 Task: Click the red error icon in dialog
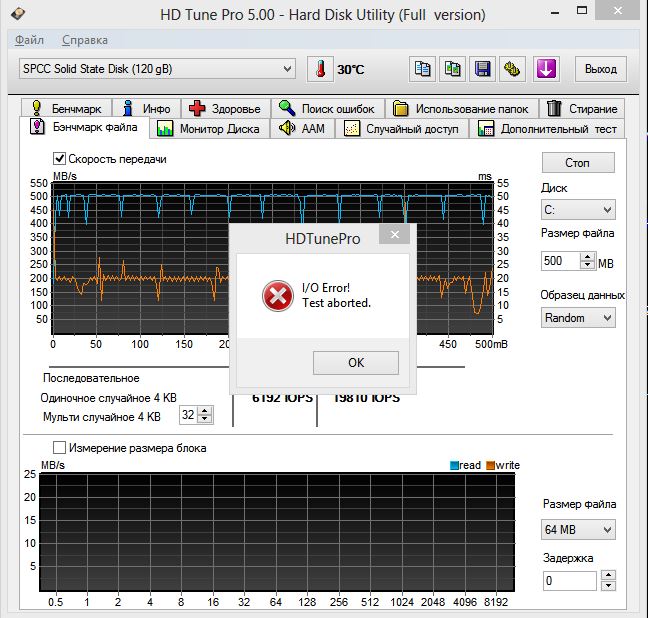[x=278, y=296]
